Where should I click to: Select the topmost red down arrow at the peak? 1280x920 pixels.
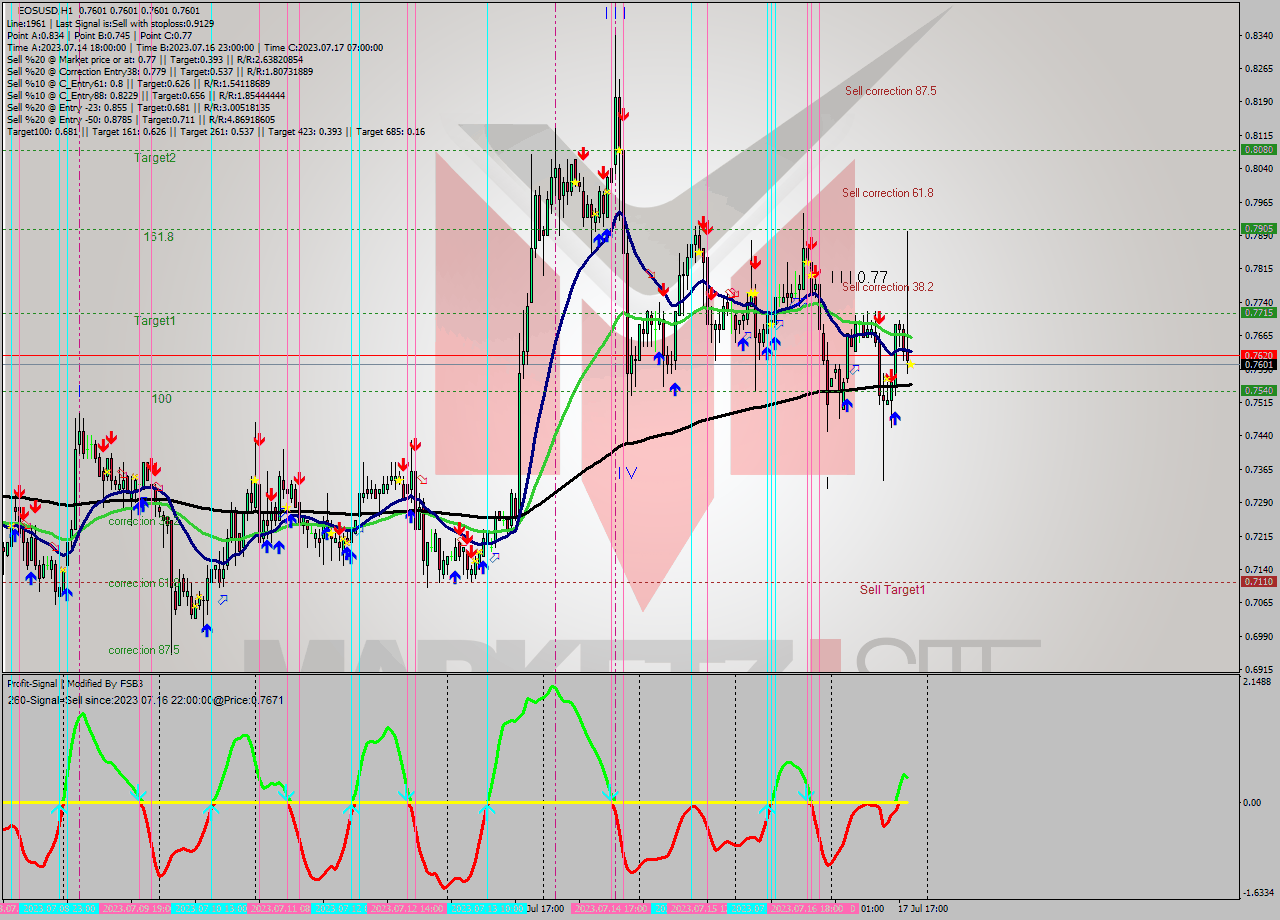pyautogui.click(x=624, y=114)
